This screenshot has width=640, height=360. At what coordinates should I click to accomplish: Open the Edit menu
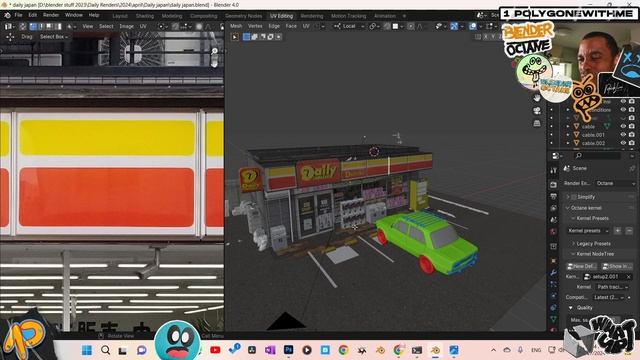(x=33, y=15)
